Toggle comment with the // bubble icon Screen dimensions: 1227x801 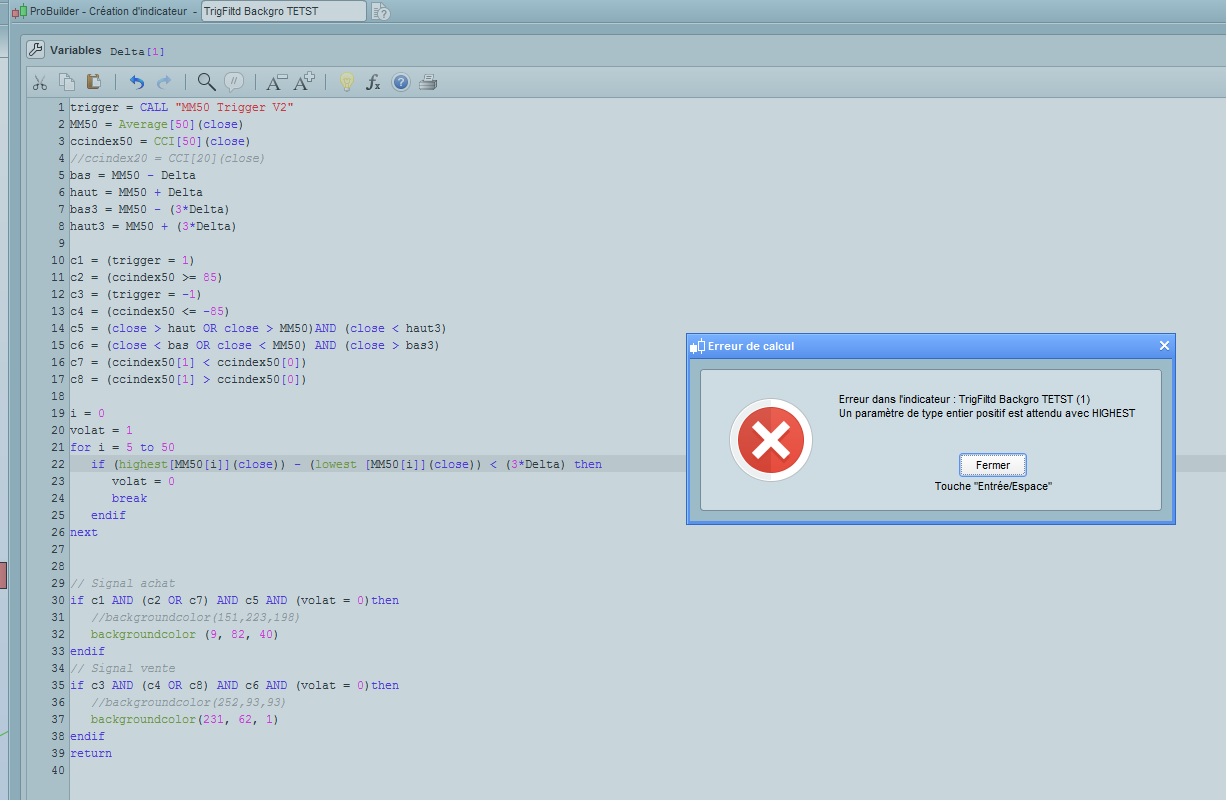233,82
